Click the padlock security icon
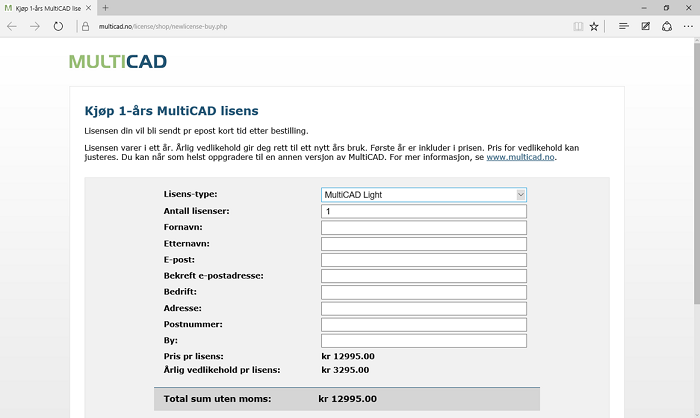This screenshot has height=418, width=700. [x=85, y=26]
